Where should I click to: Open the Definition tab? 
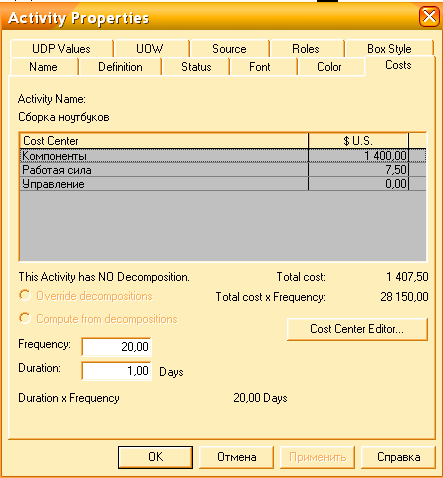tap(120, 67)
